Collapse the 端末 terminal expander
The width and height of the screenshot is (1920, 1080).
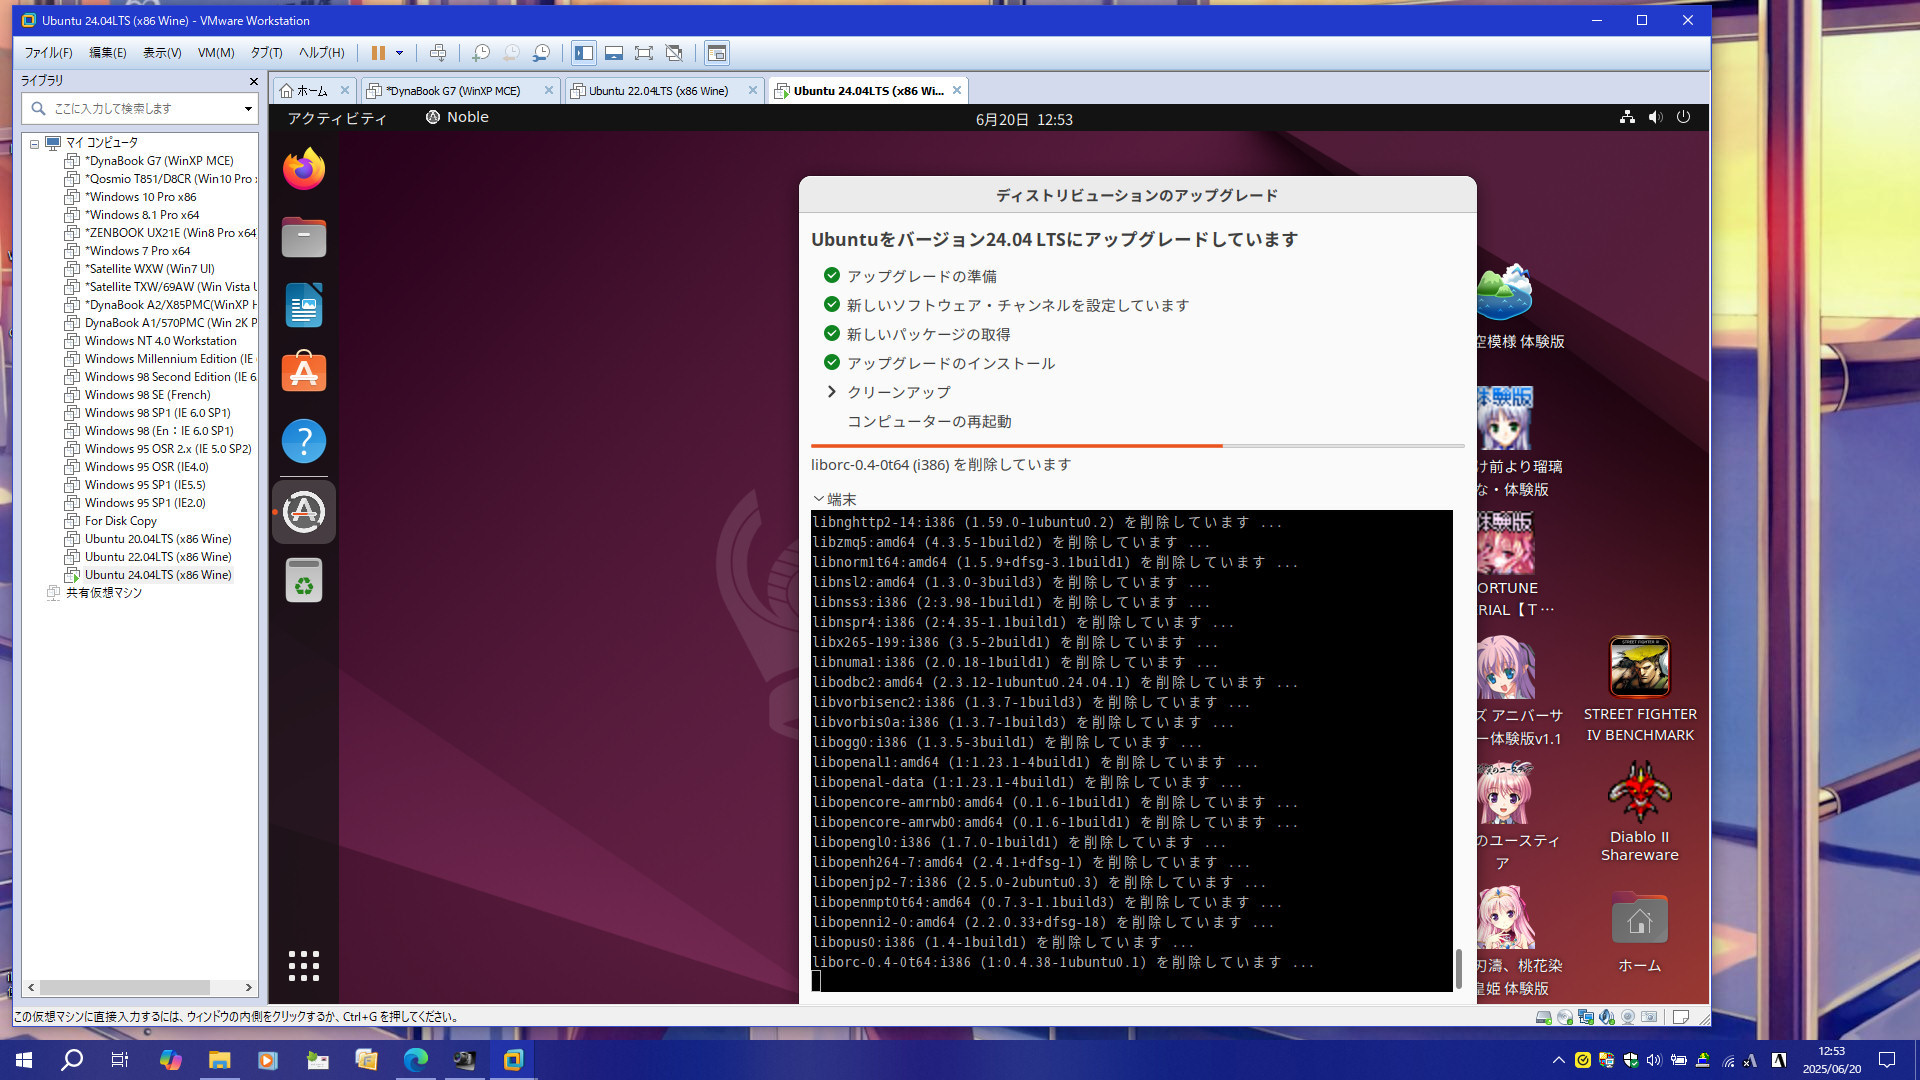834,499
